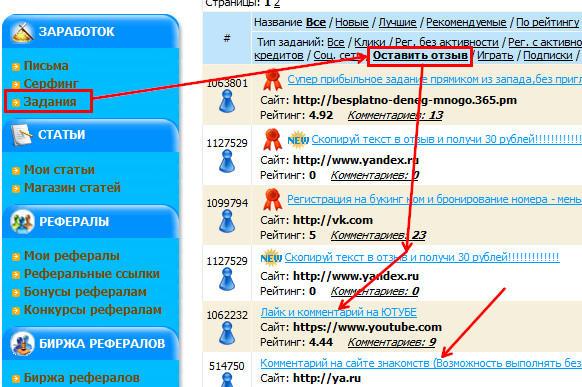Click orange bullet icon next to Серфинг
582x387 pixels.
[x=16, y=85]
